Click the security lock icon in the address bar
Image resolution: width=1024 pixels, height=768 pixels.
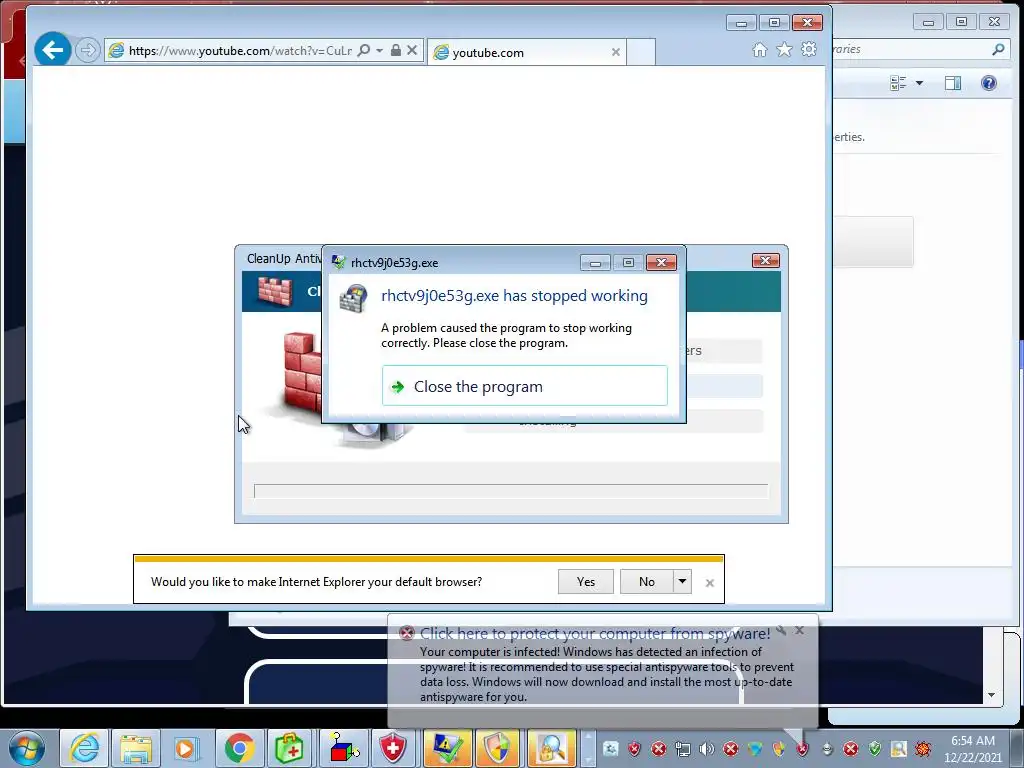pos(396,50)
